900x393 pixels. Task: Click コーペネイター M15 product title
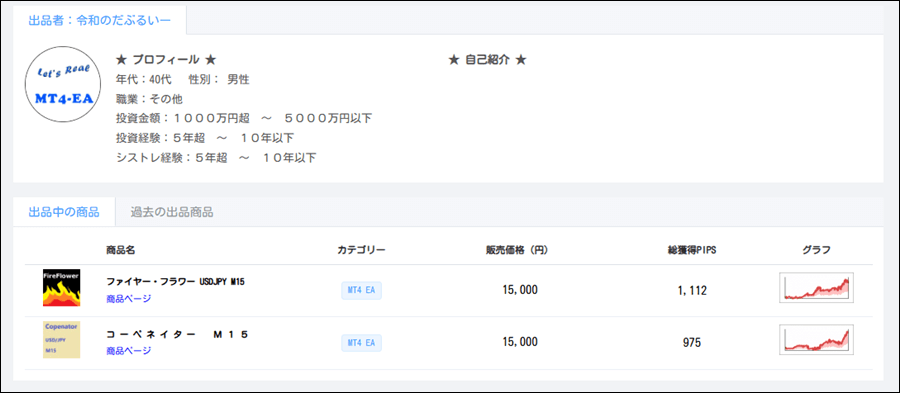(178, 334)
